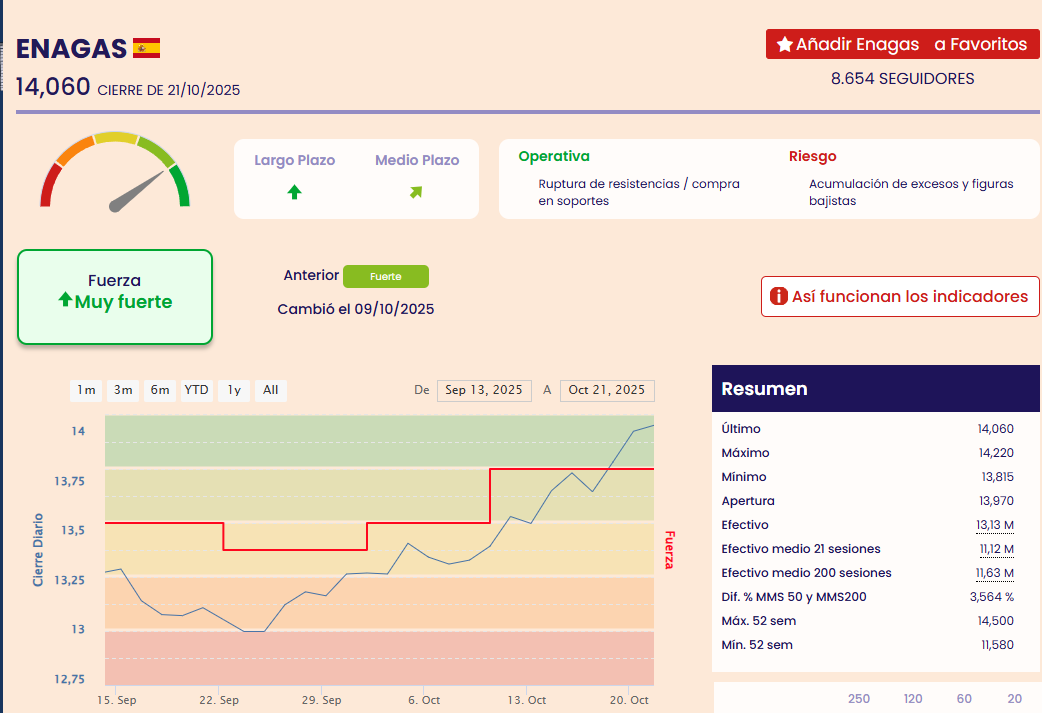
Task: Open the end date Oct 21, 2025 picker
Action: (x=607, y=390)
